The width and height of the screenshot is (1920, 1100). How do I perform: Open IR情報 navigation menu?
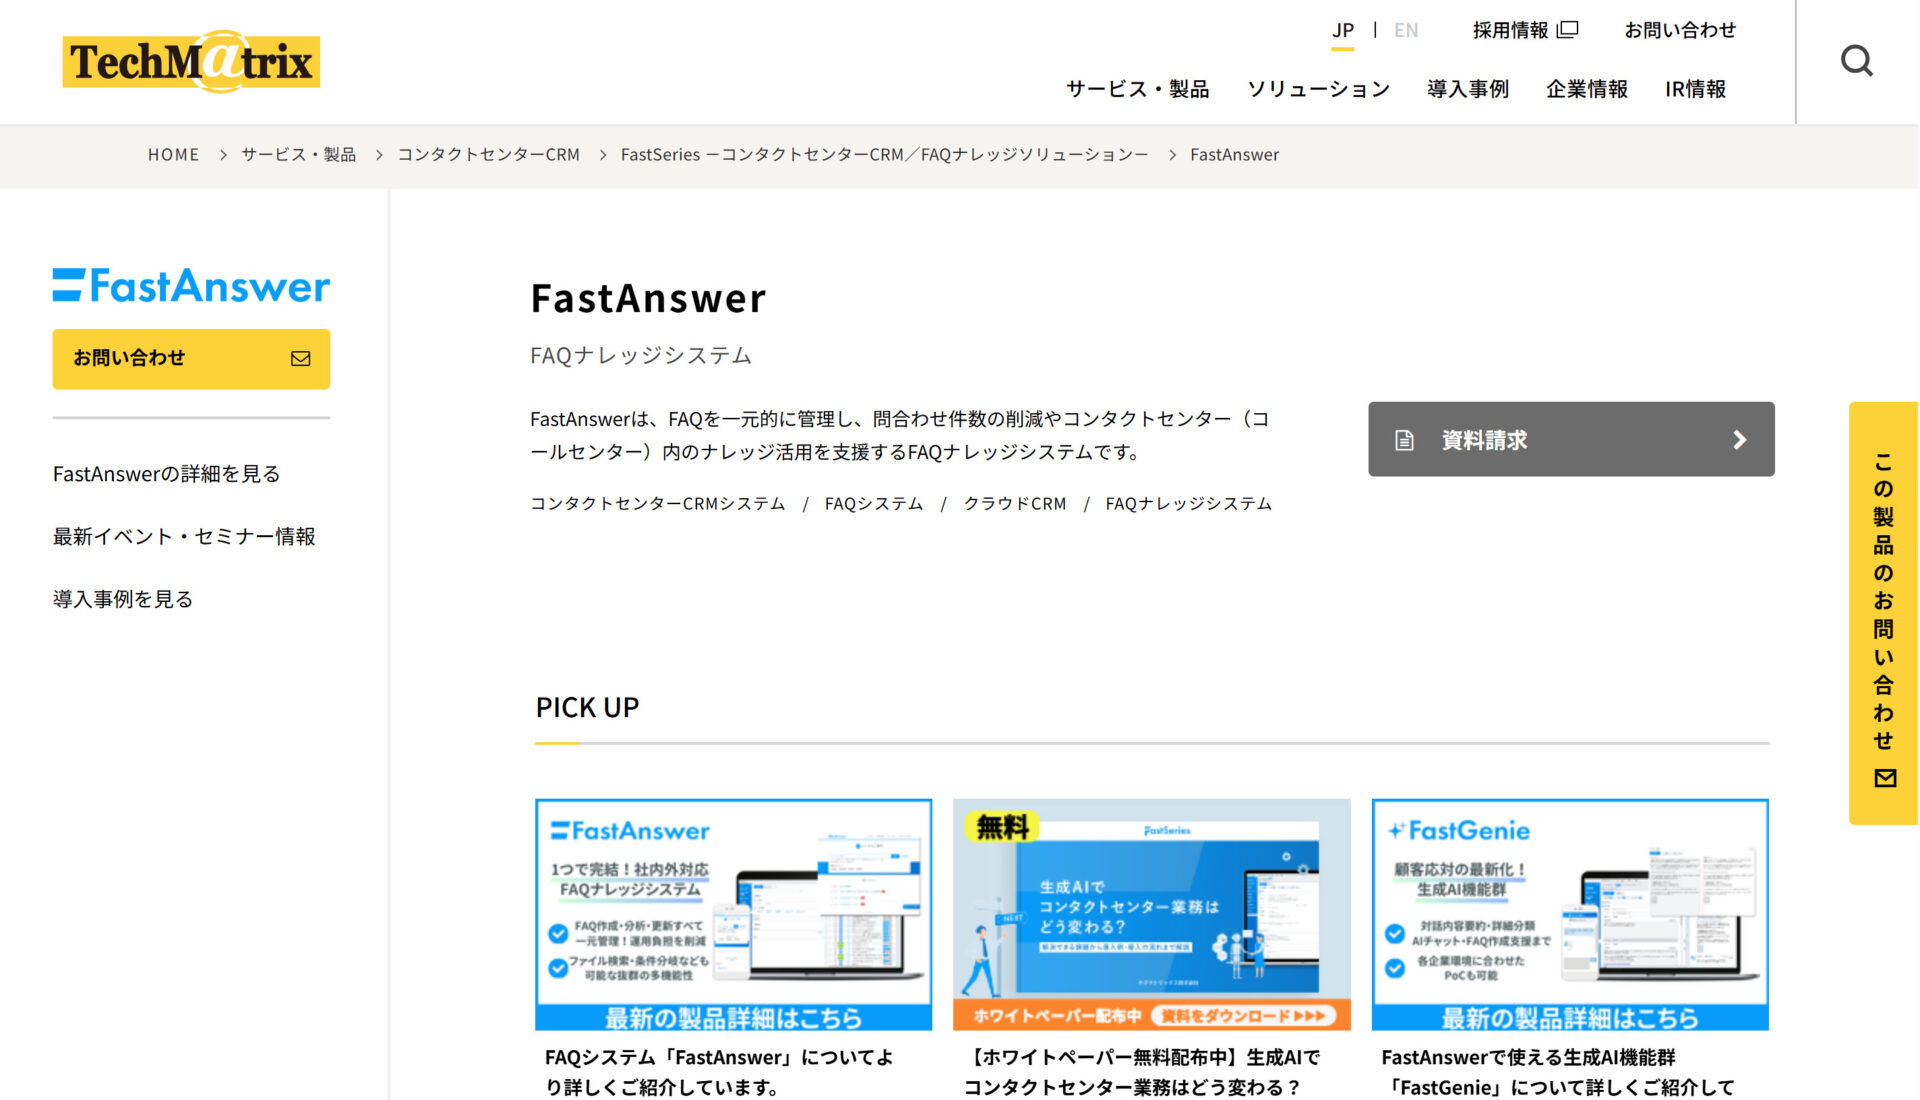tap(1695, 89)
